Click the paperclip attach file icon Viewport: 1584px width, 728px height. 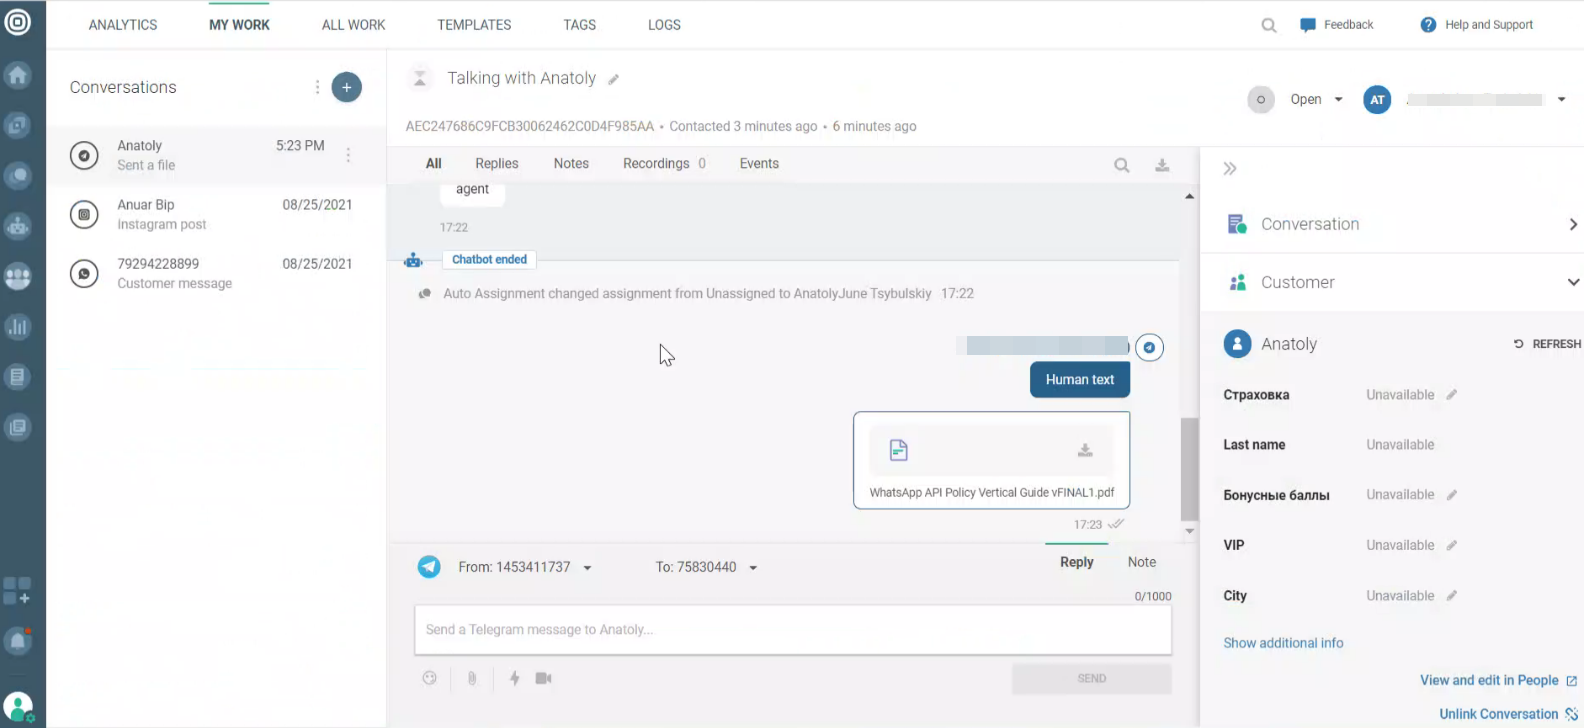472,678
